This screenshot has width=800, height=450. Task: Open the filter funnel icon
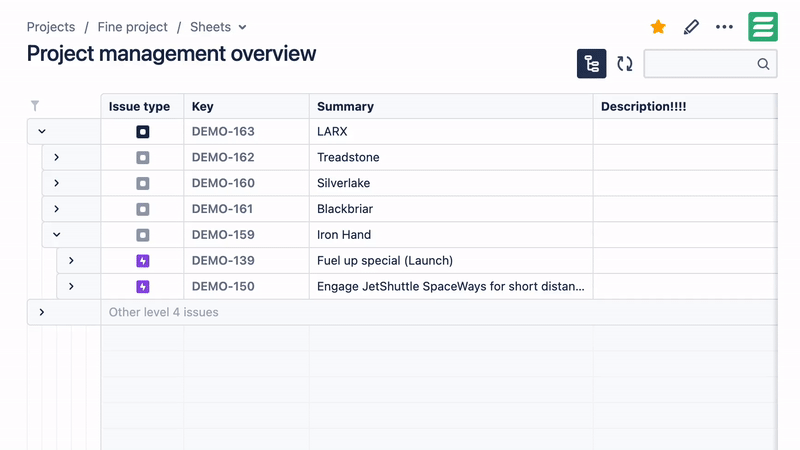coord(35,106)
